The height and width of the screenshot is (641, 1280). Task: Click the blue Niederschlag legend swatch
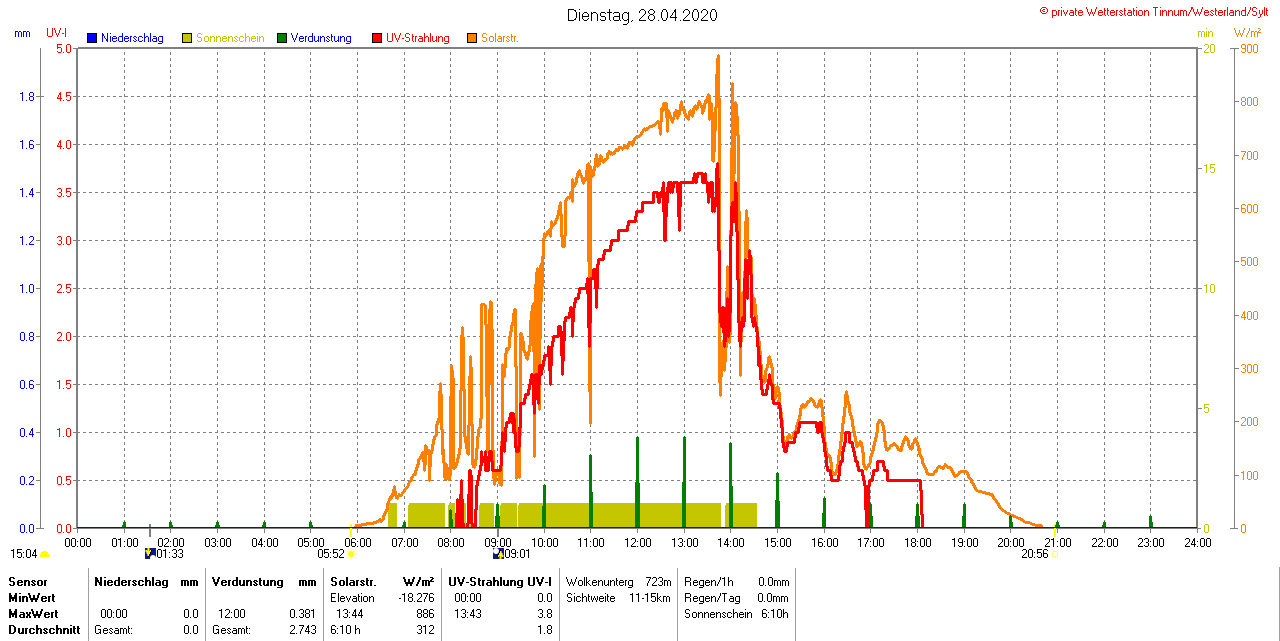coord(92,38)
